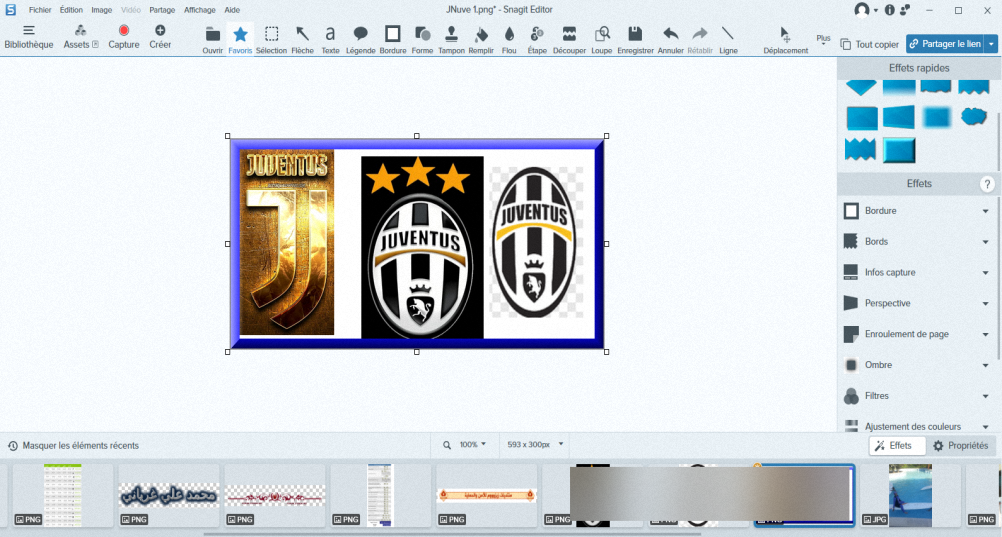Click Masquer les éléments récents

(73, 446)
